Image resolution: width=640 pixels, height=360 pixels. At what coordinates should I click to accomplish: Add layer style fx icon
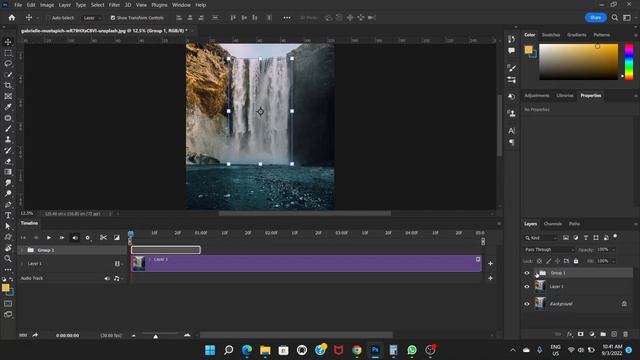569,334
